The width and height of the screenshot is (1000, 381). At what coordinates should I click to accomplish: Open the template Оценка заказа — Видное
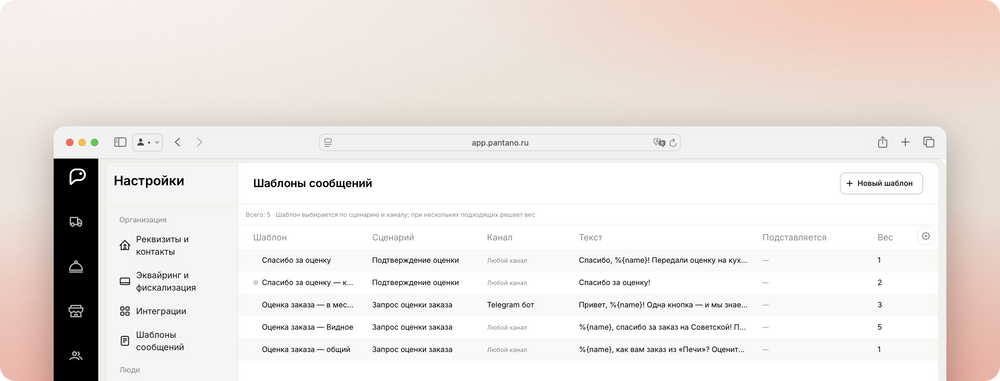click(307, 327)
